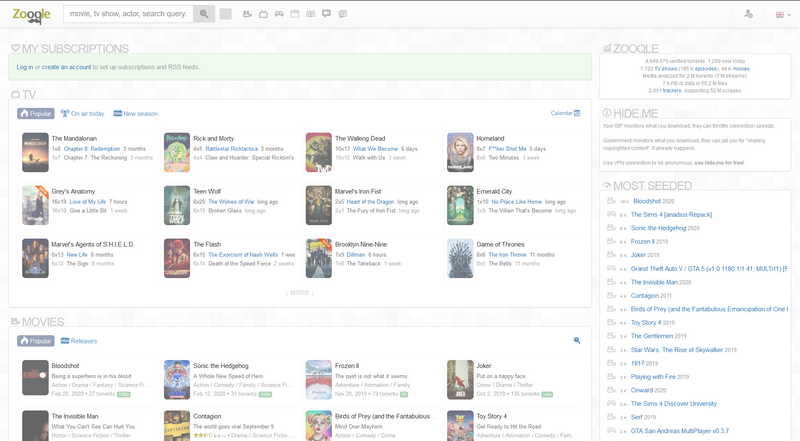Open The Sims 4 [anadius Repack] link

(x=671, y=214)
